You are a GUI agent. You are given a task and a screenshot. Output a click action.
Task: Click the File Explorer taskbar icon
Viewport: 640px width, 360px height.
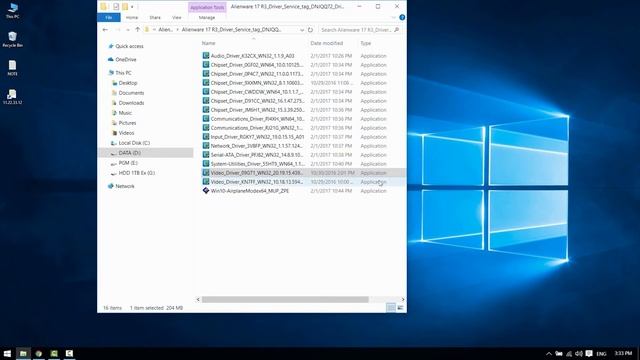click(23, 353)
